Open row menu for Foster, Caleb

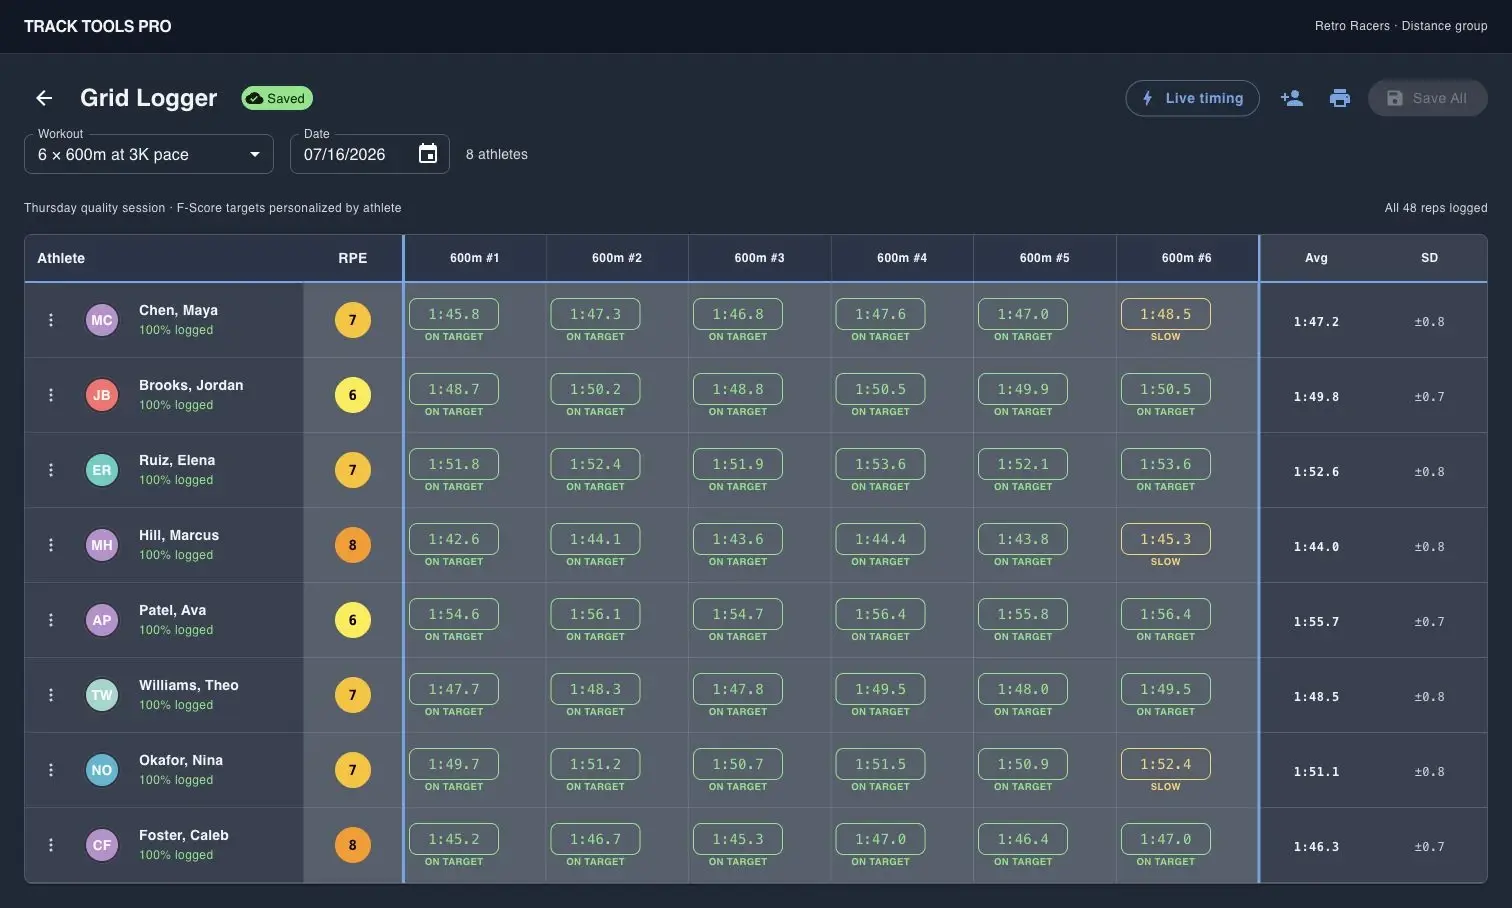click(x=51, y=845)
